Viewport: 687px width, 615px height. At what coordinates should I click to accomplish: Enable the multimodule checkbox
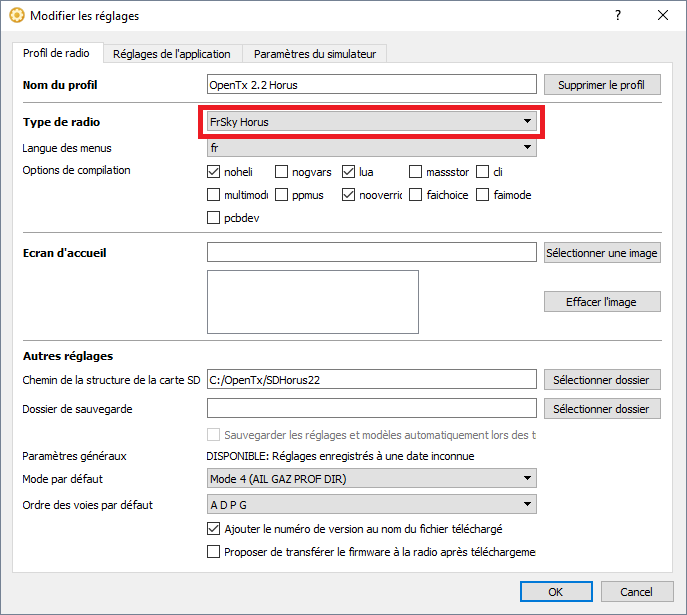(213, 194)
